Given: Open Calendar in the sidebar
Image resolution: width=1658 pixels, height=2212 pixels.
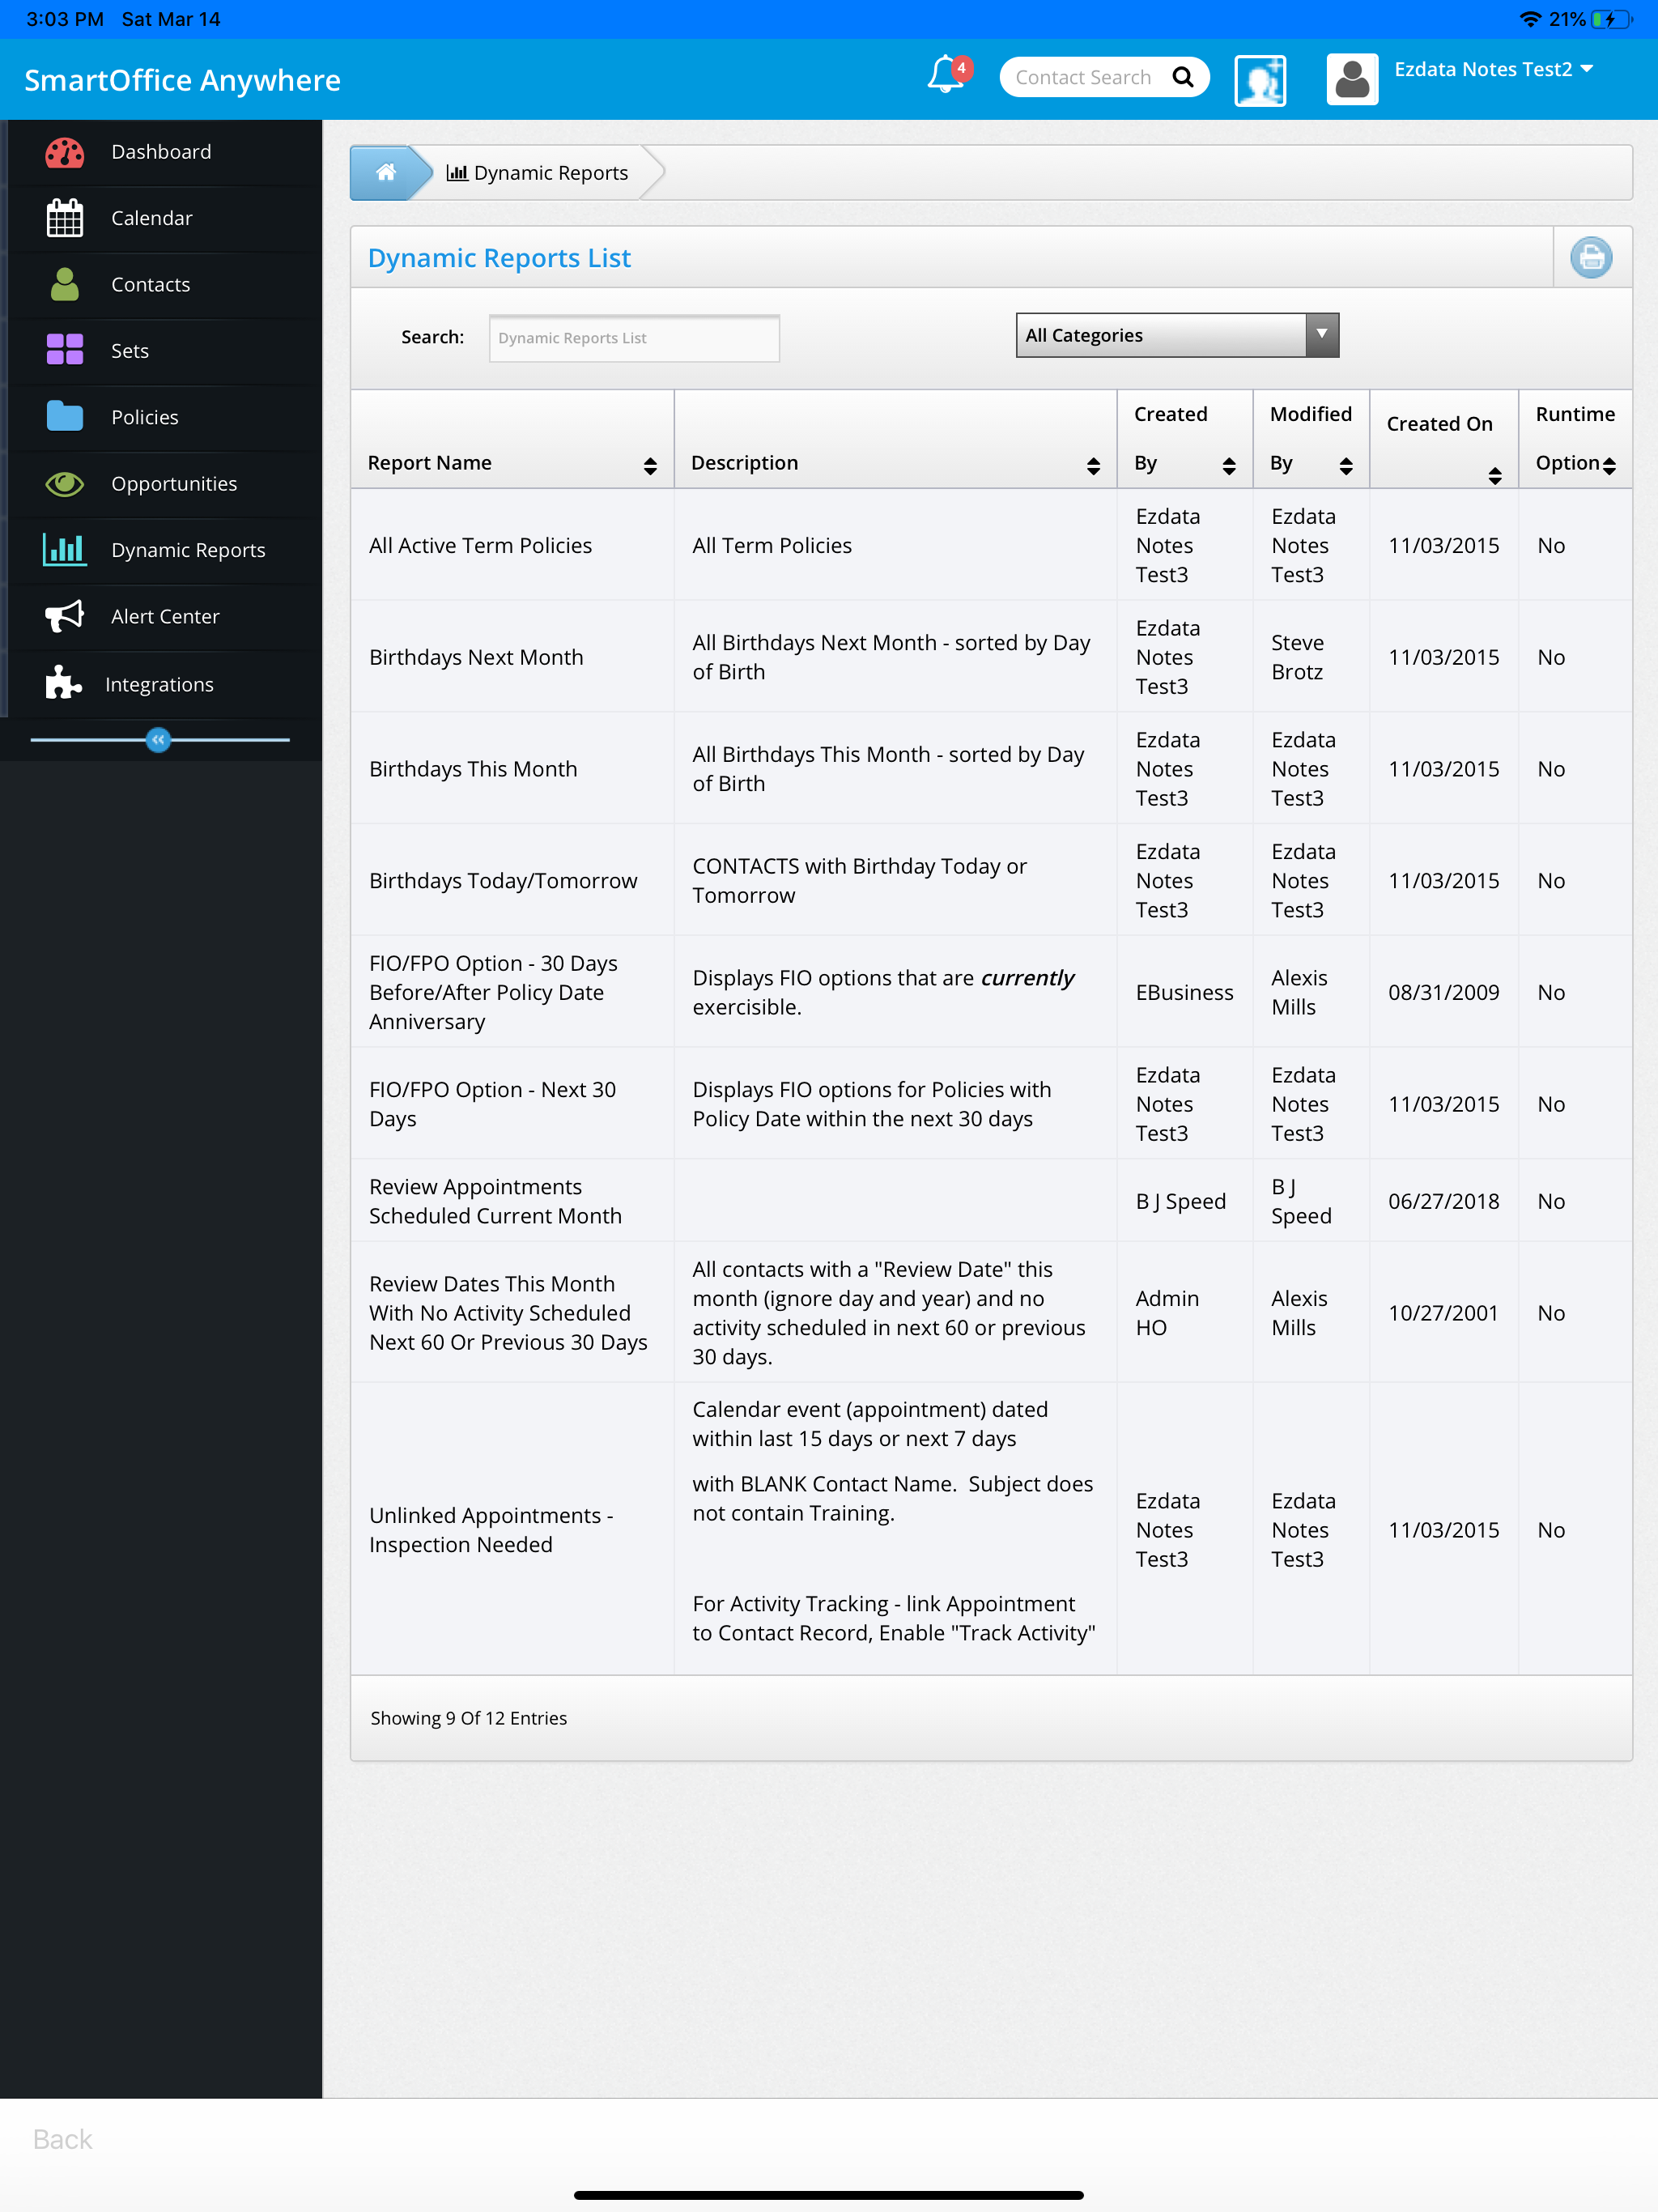Looking at the screenshot, I should [x=161, y=218].
